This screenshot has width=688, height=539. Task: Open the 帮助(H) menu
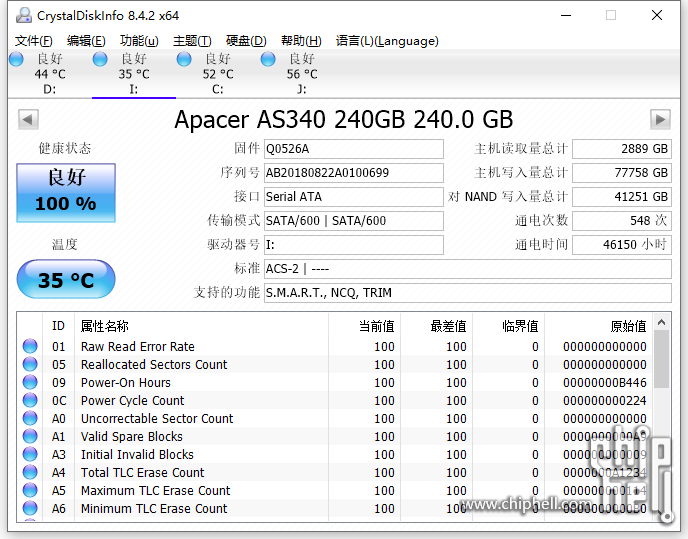click(301, 41)
